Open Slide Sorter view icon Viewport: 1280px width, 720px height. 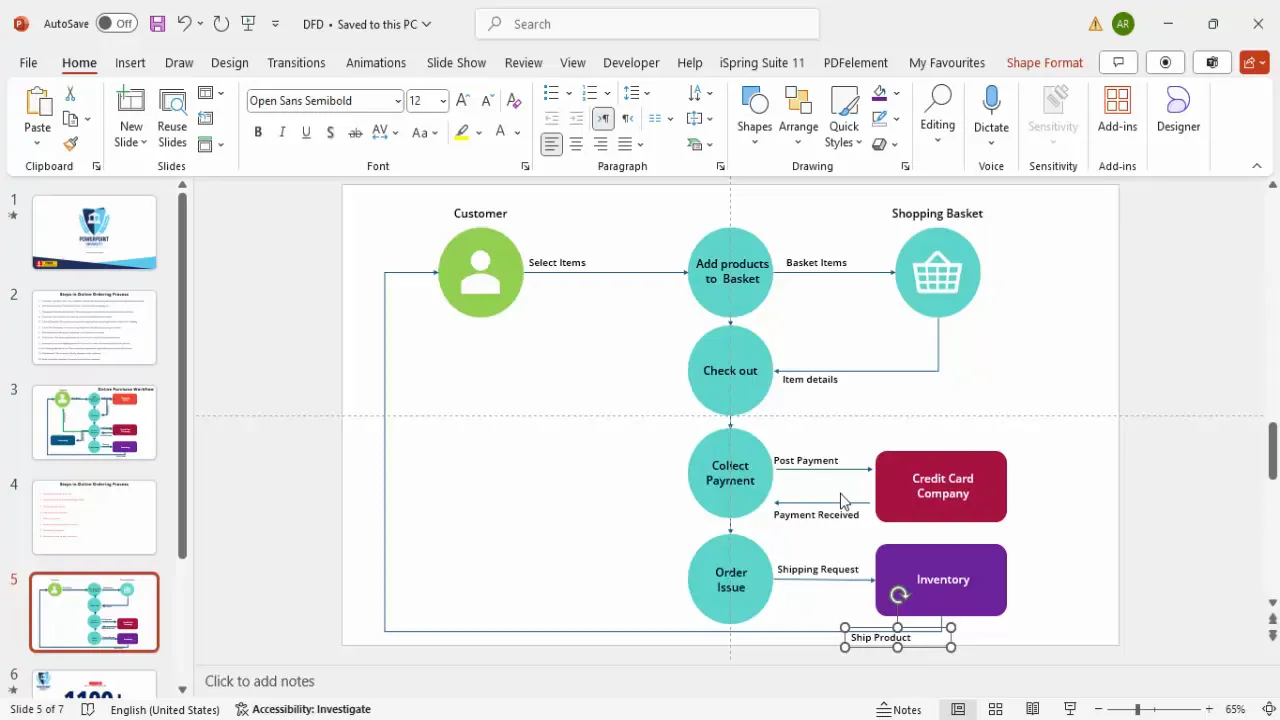pos(995,709)
